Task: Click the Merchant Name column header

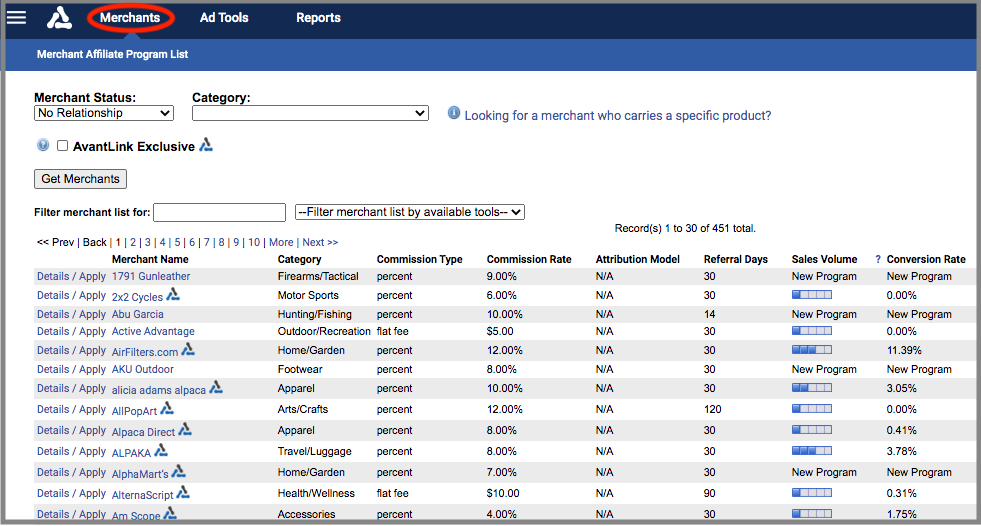Action: pos(150,259)
